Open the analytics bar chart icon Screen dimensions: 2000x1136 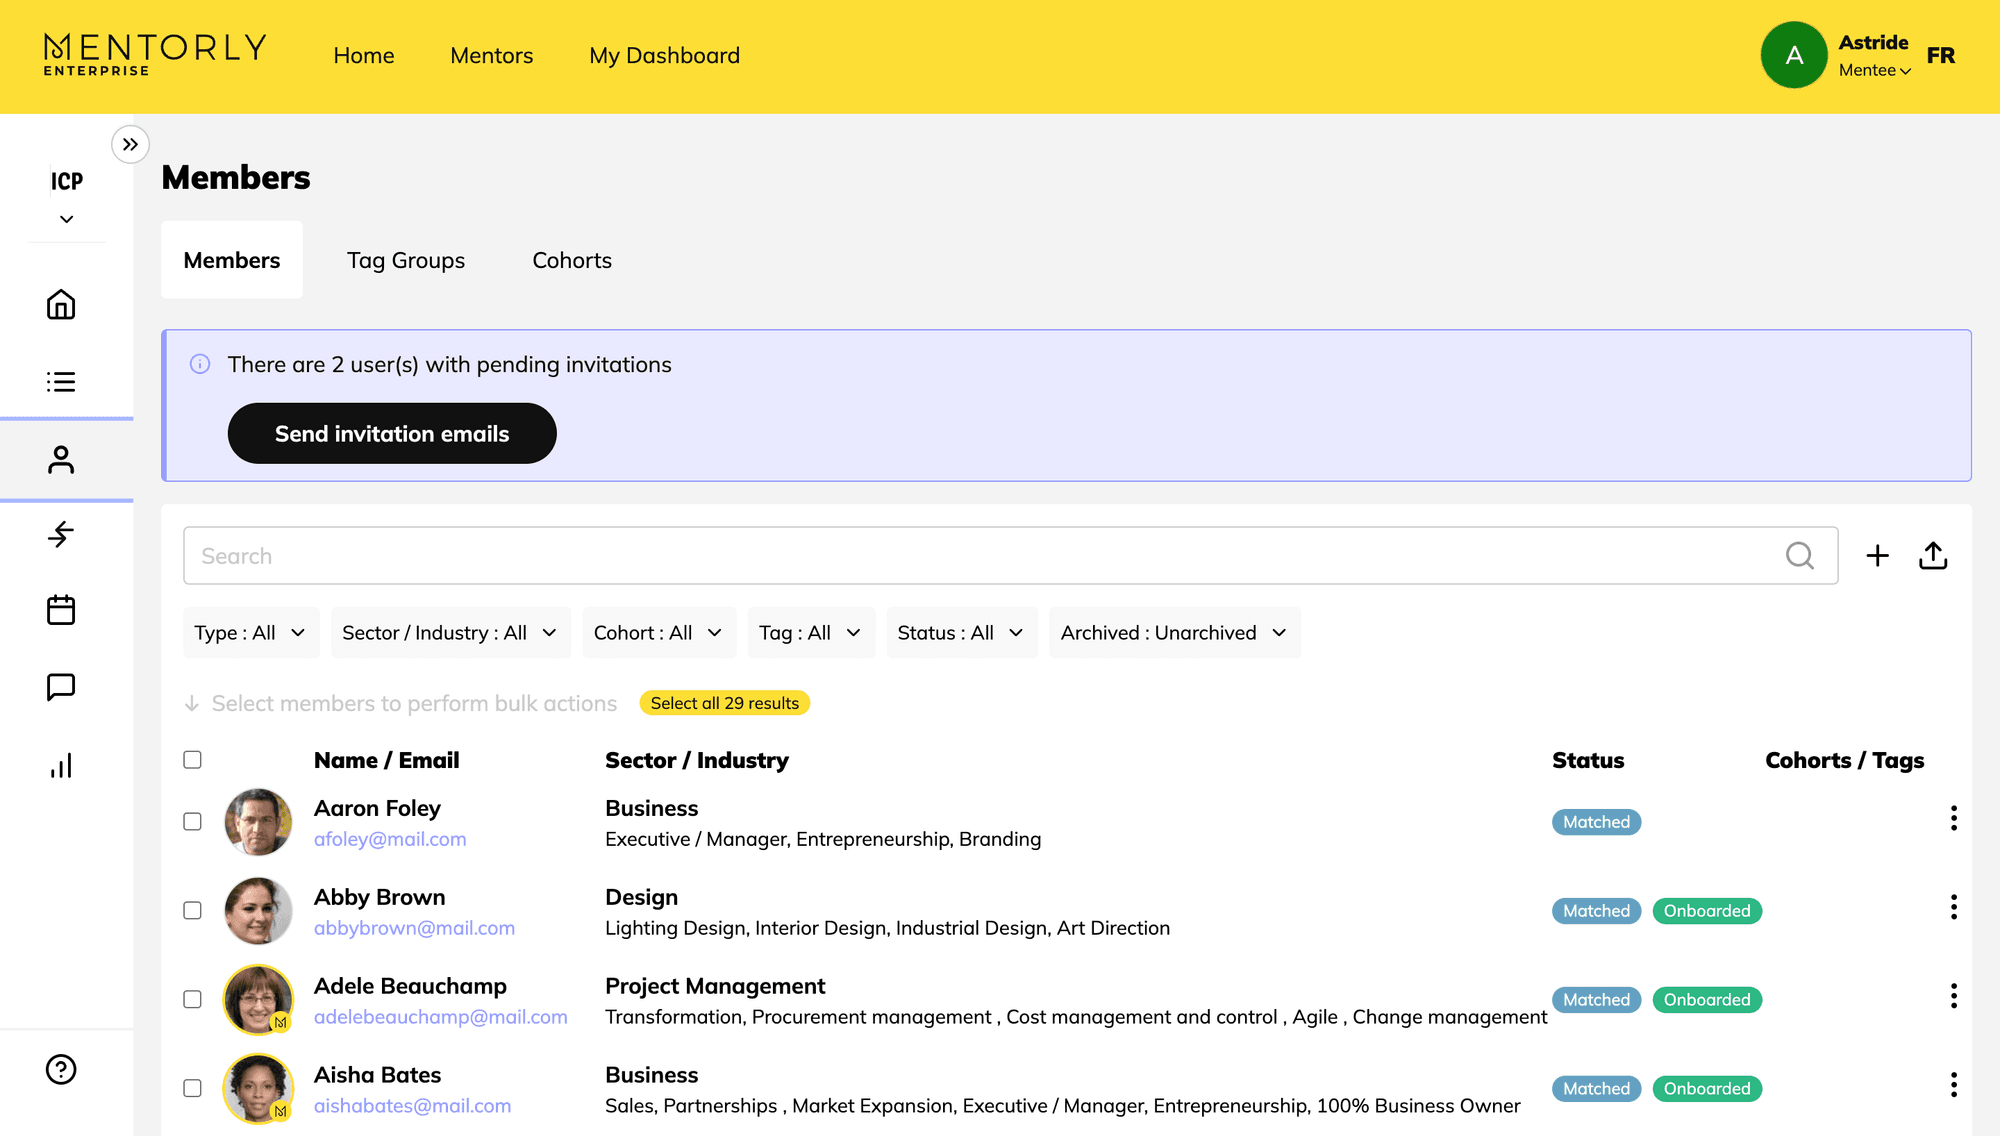[61, 765]
